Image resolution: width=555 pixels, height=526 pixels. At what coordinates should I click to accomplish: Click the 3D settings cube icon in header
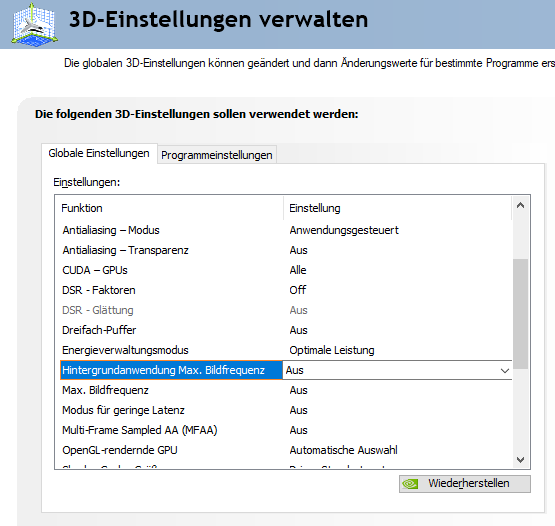tap(34, 25)
